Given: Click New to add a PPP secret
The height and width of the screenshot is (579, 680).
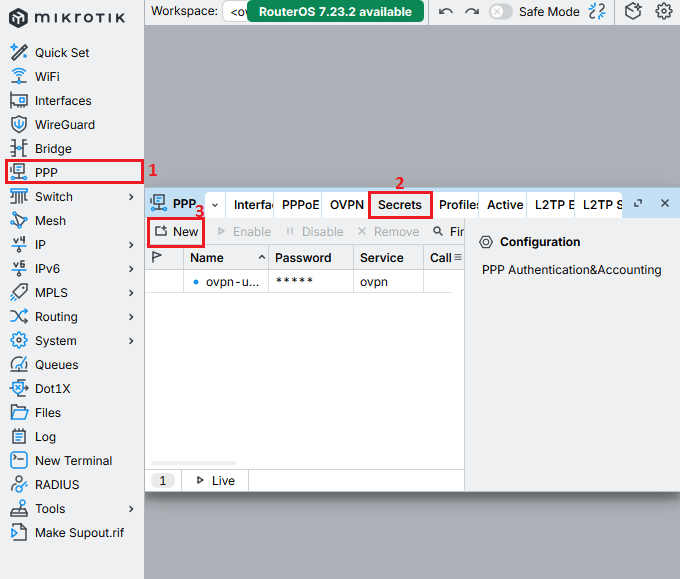Looking at the screenshot, I should point(177,232).
